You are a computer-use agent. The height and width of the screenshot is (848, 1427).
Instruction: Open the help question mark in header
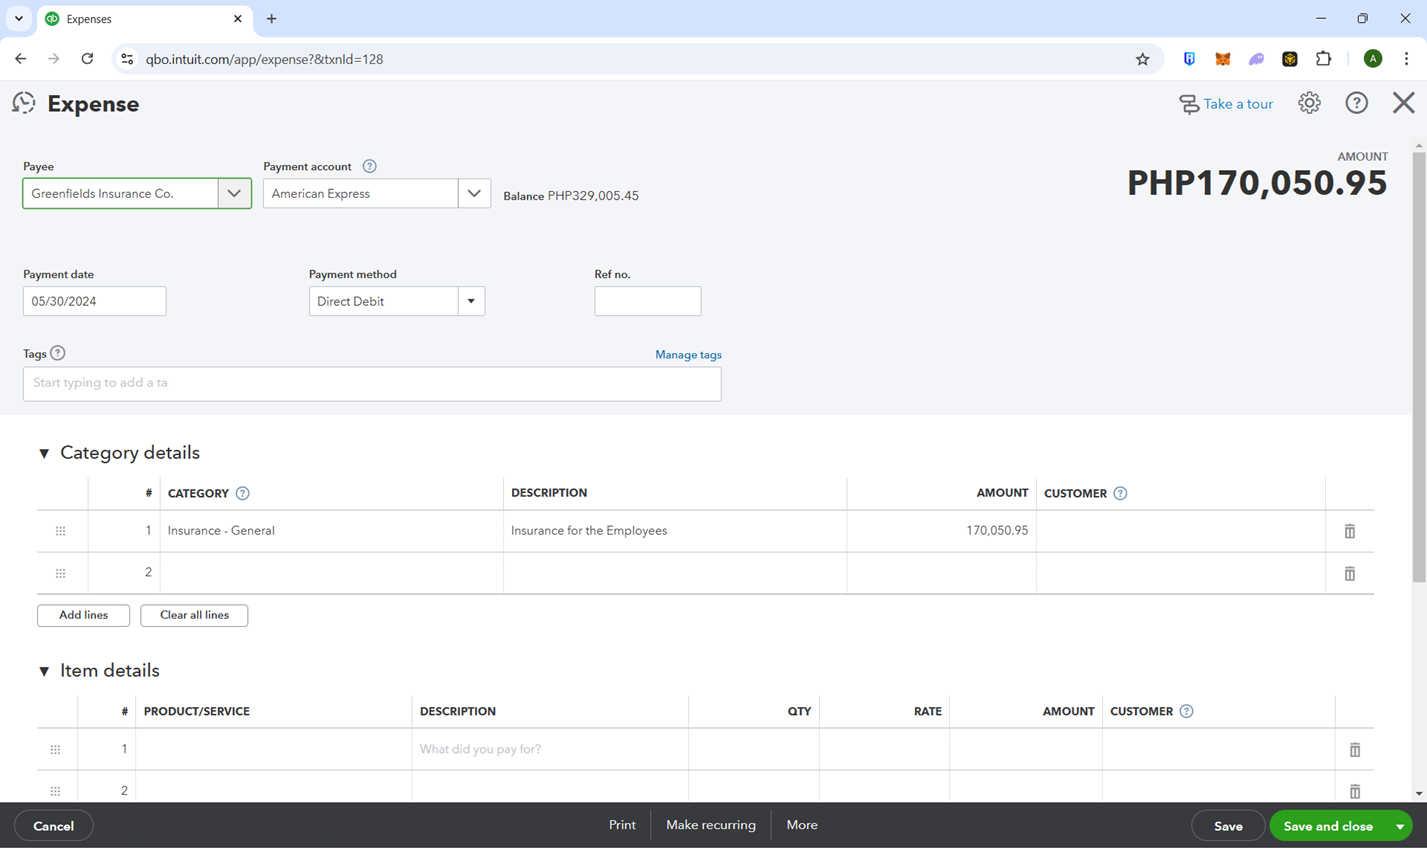(1356, 103)
